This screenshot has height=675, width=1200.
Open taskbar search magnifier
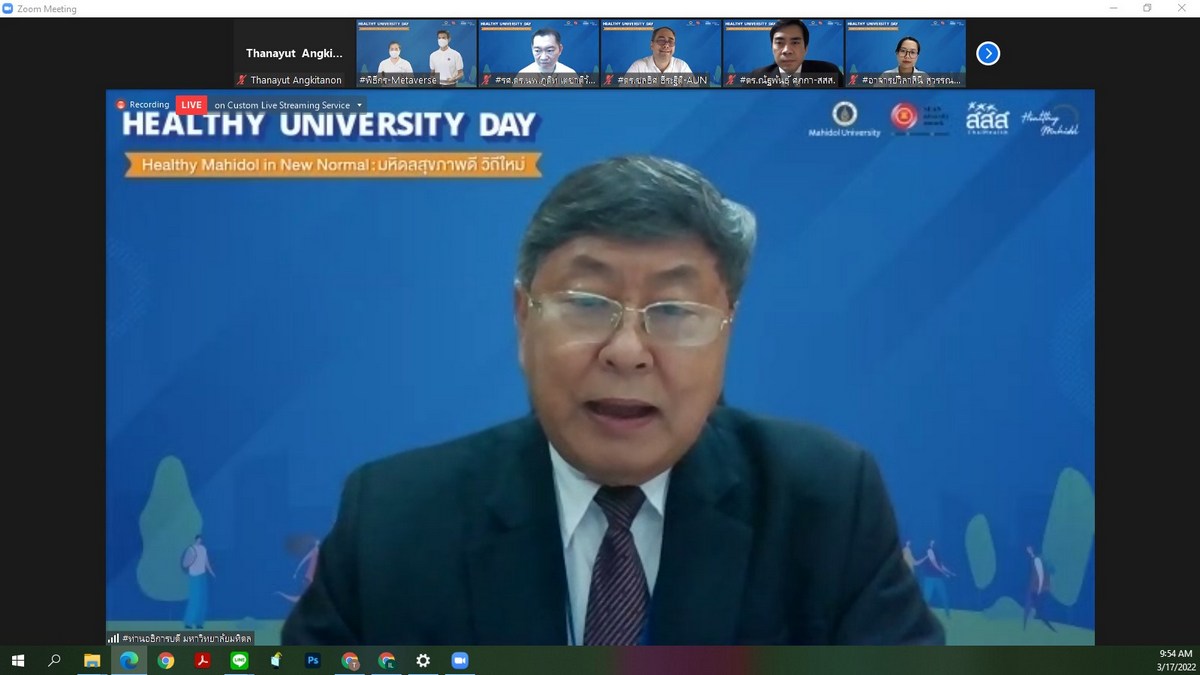(55, 660)
